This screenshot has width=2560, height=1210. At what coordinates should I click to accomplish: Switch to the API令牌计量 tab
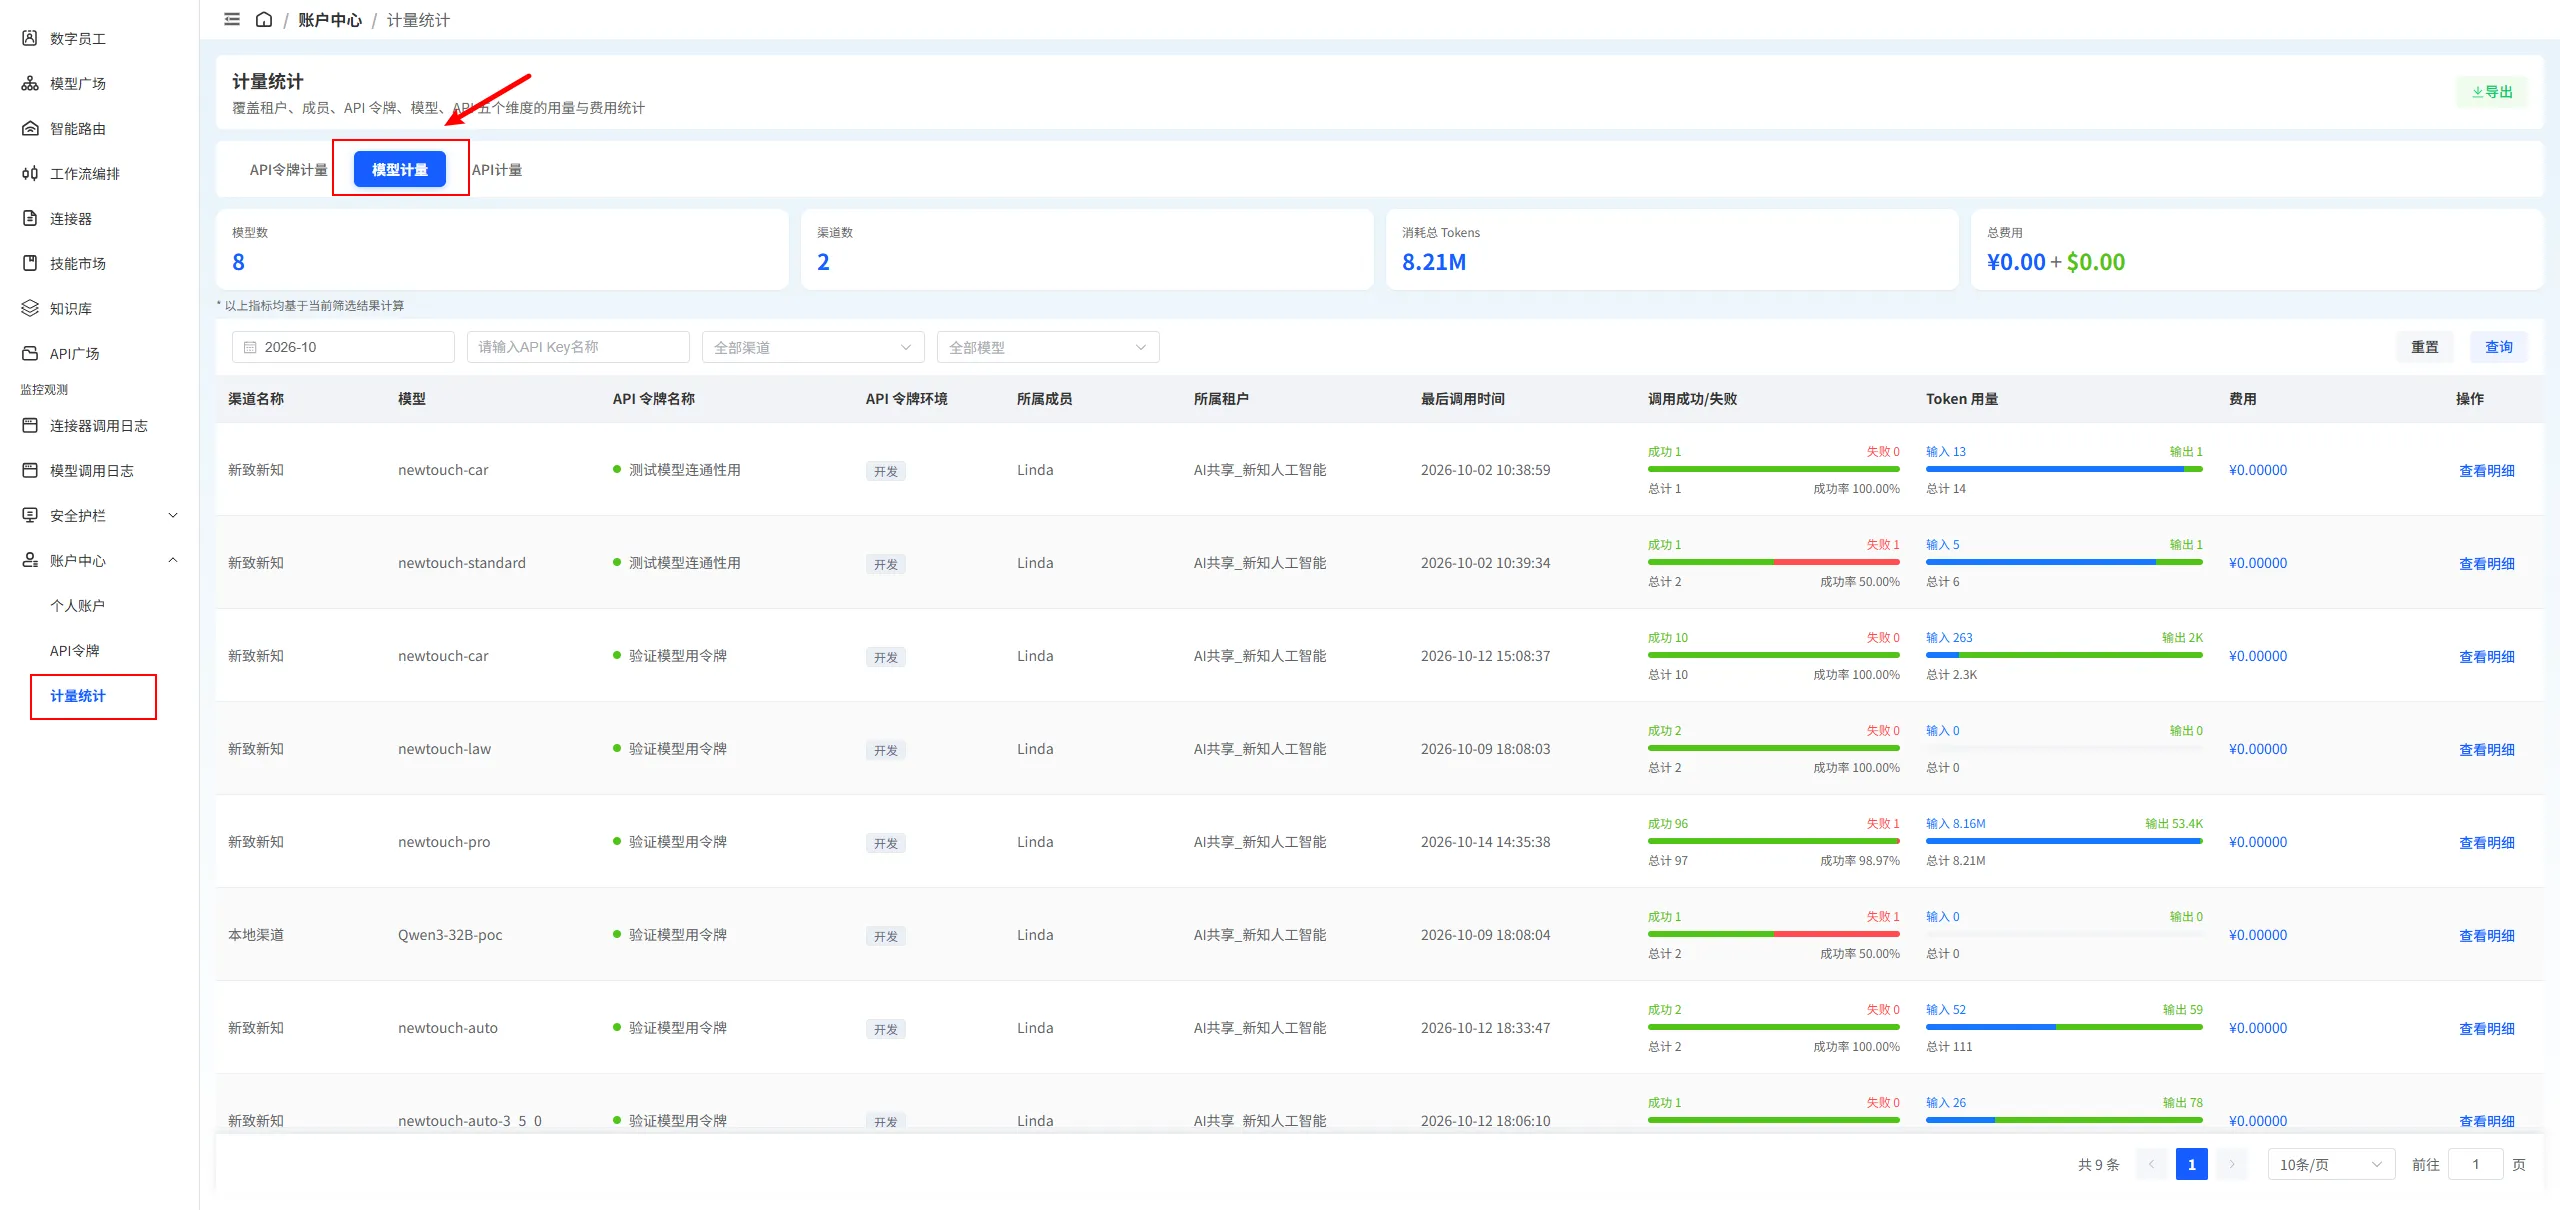pyautogui.click(x=288, y=170)
